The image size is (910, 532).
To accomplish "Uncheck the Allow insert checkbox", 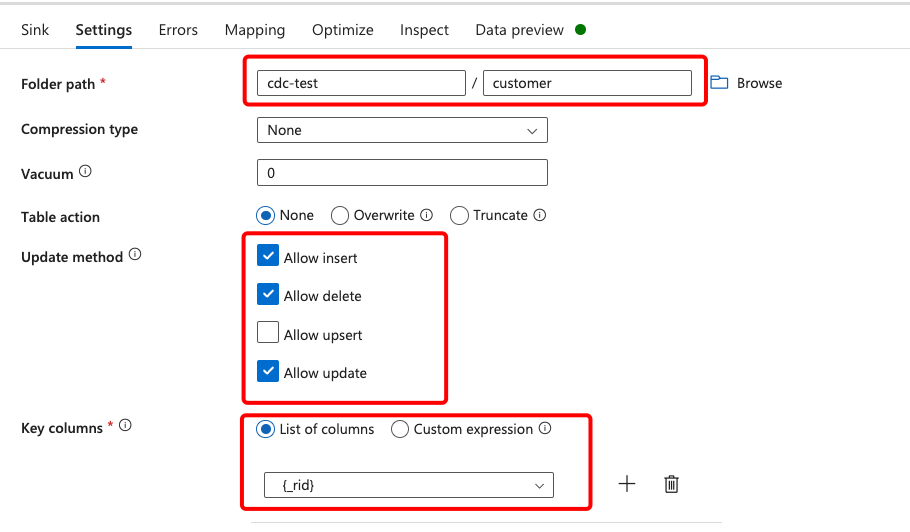I will (x=268, y=255).
